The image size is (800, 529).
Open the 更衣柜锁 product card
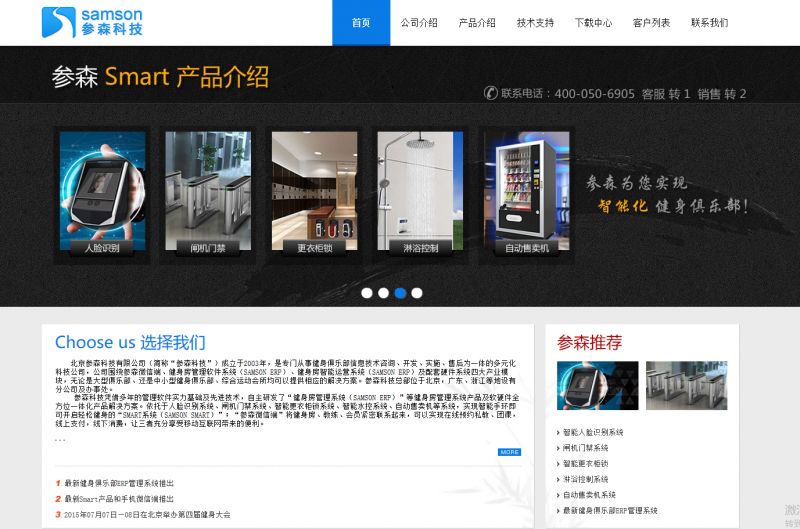click(314, 195)
